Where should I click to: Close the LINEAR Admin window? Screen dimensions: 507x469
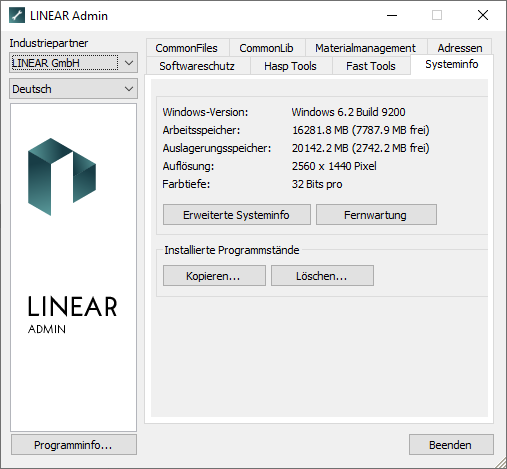pos(483,15)
